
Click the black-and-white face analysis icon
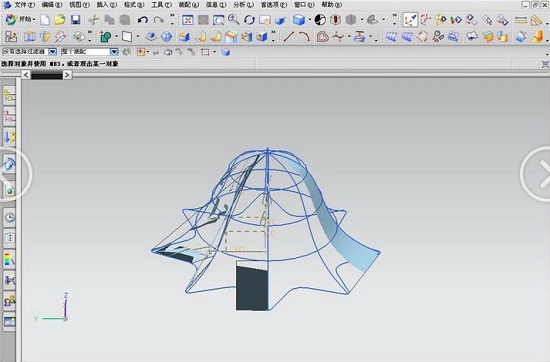(320, 20)
